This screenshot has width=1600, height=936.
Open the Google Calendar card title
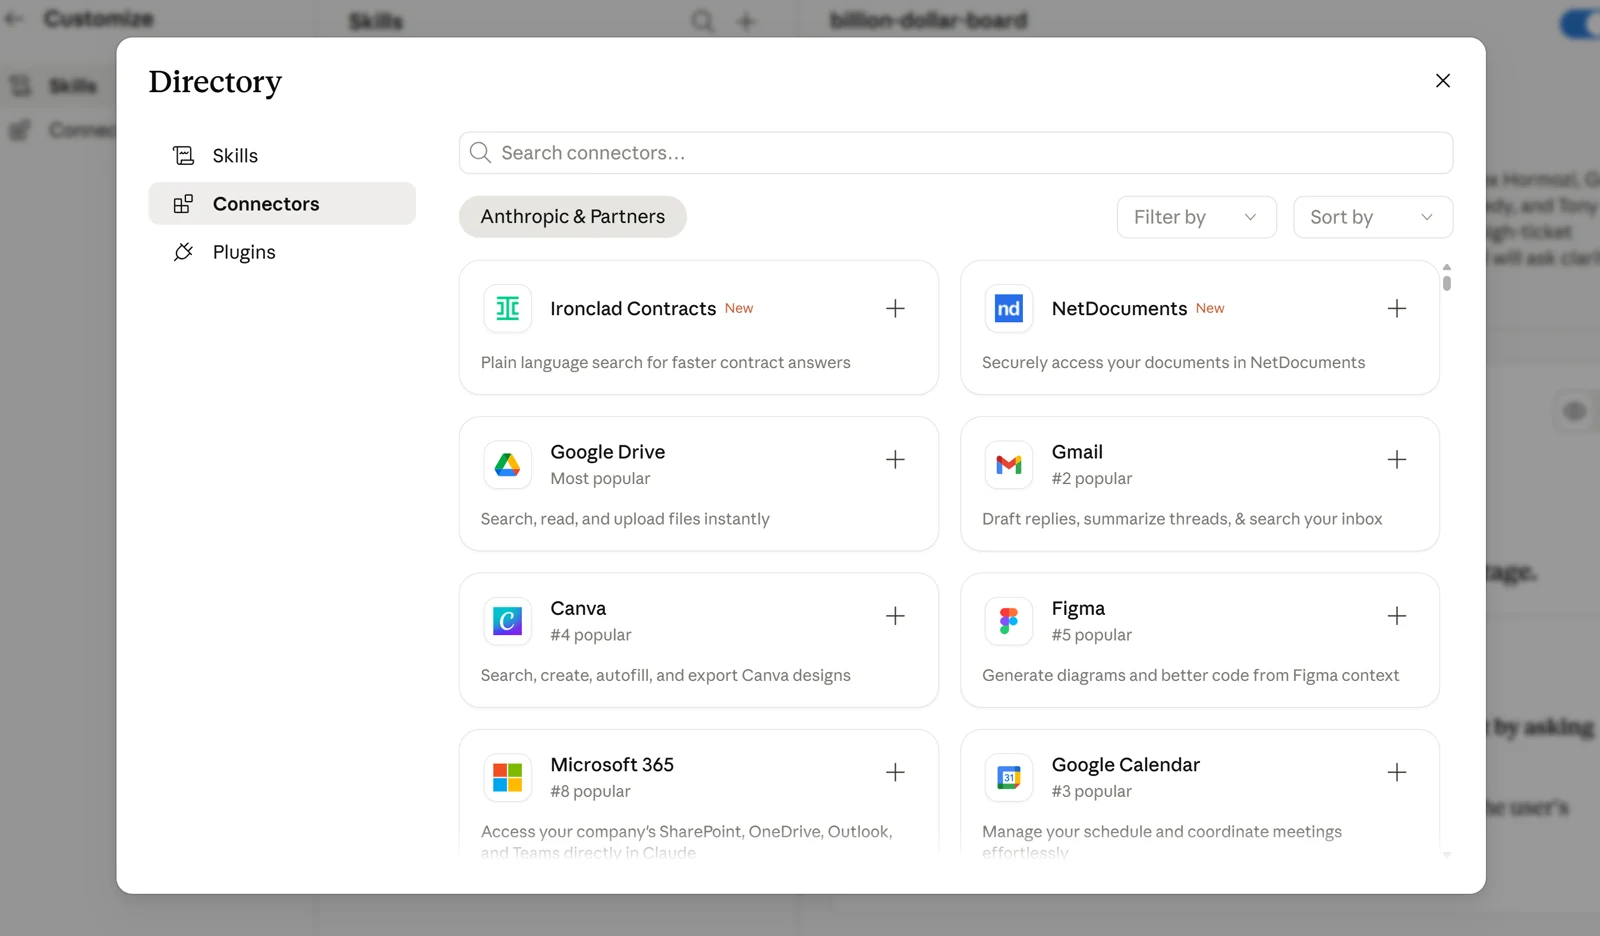pos(1126,765)
